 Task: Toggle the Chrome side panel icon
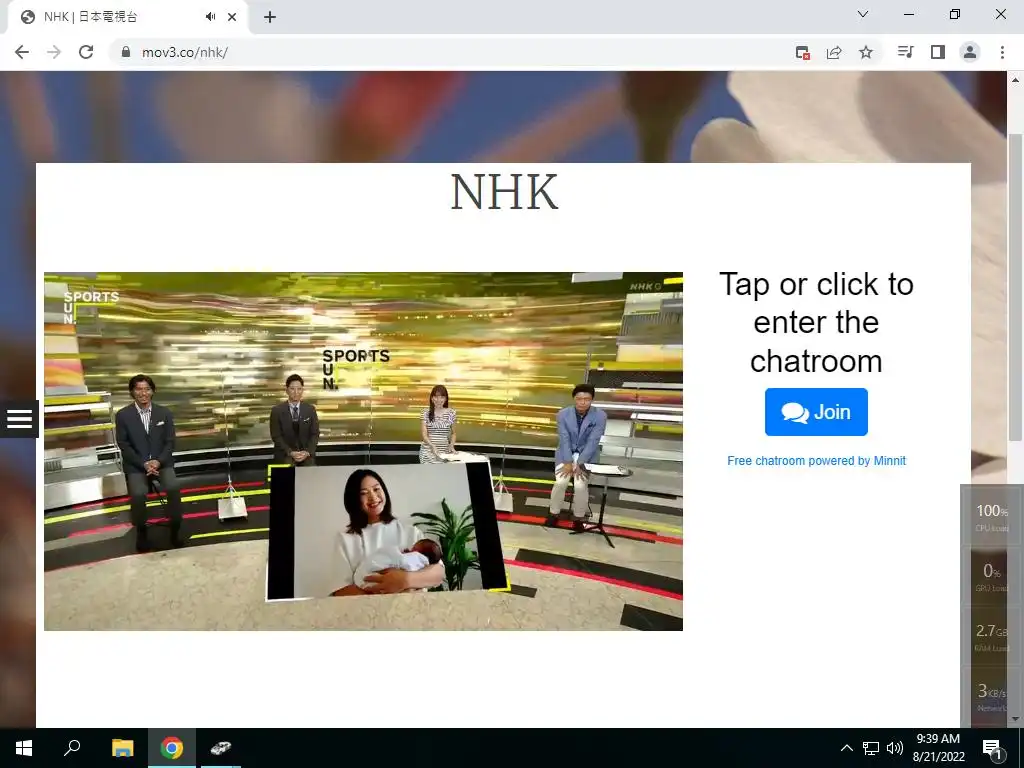tap(938, 52)
